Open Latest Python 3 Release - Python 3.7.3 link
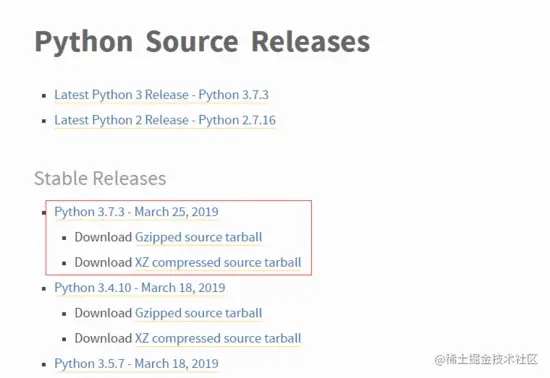 click(161, 95)
